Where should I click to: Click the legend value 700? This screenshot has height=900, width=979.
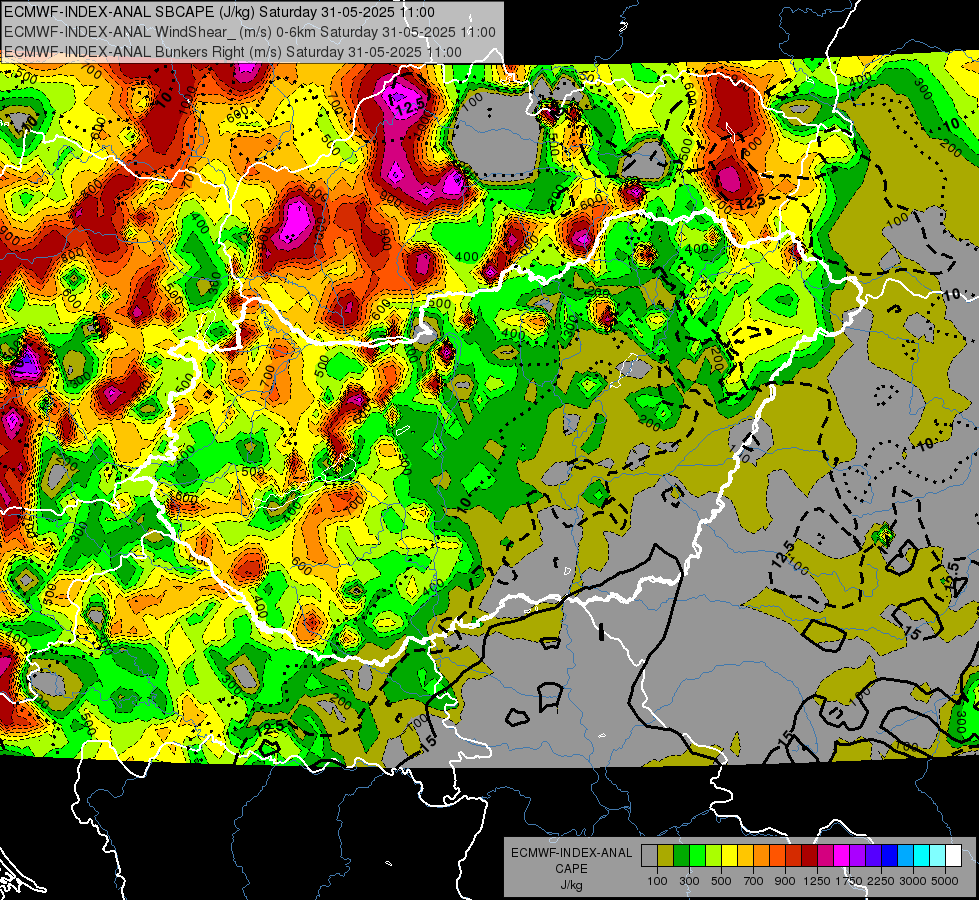pos(754,881)
